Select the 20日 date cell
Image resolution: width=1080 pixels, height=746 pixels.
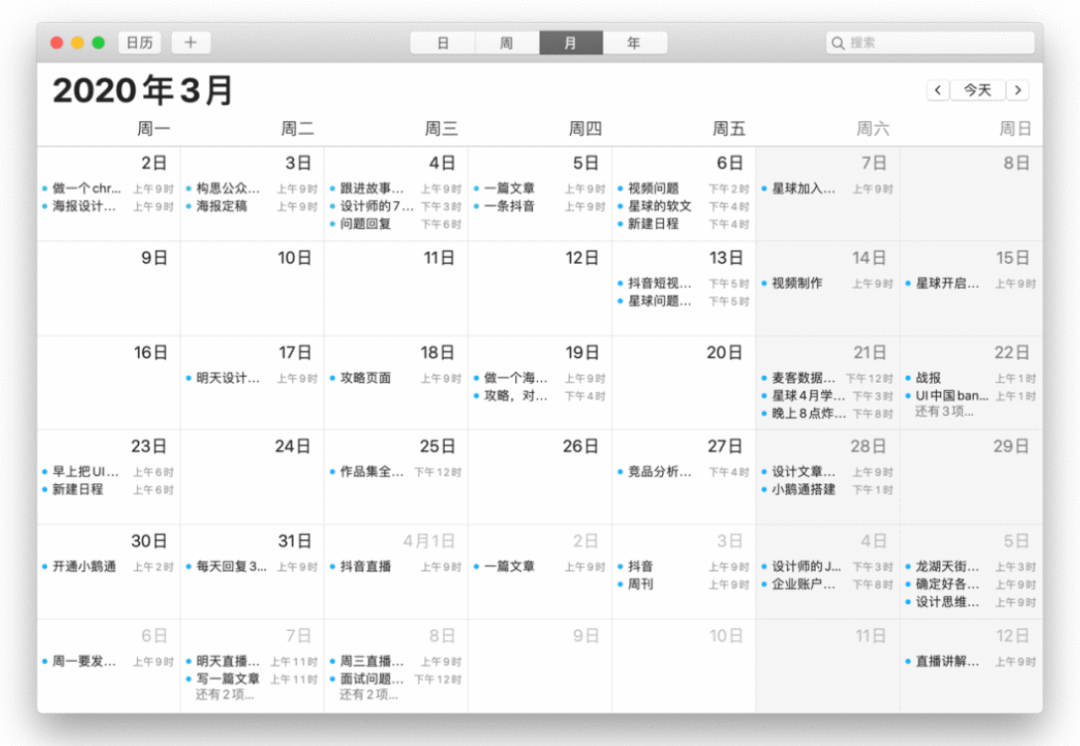pyautogui.click(x=684, y=382)
